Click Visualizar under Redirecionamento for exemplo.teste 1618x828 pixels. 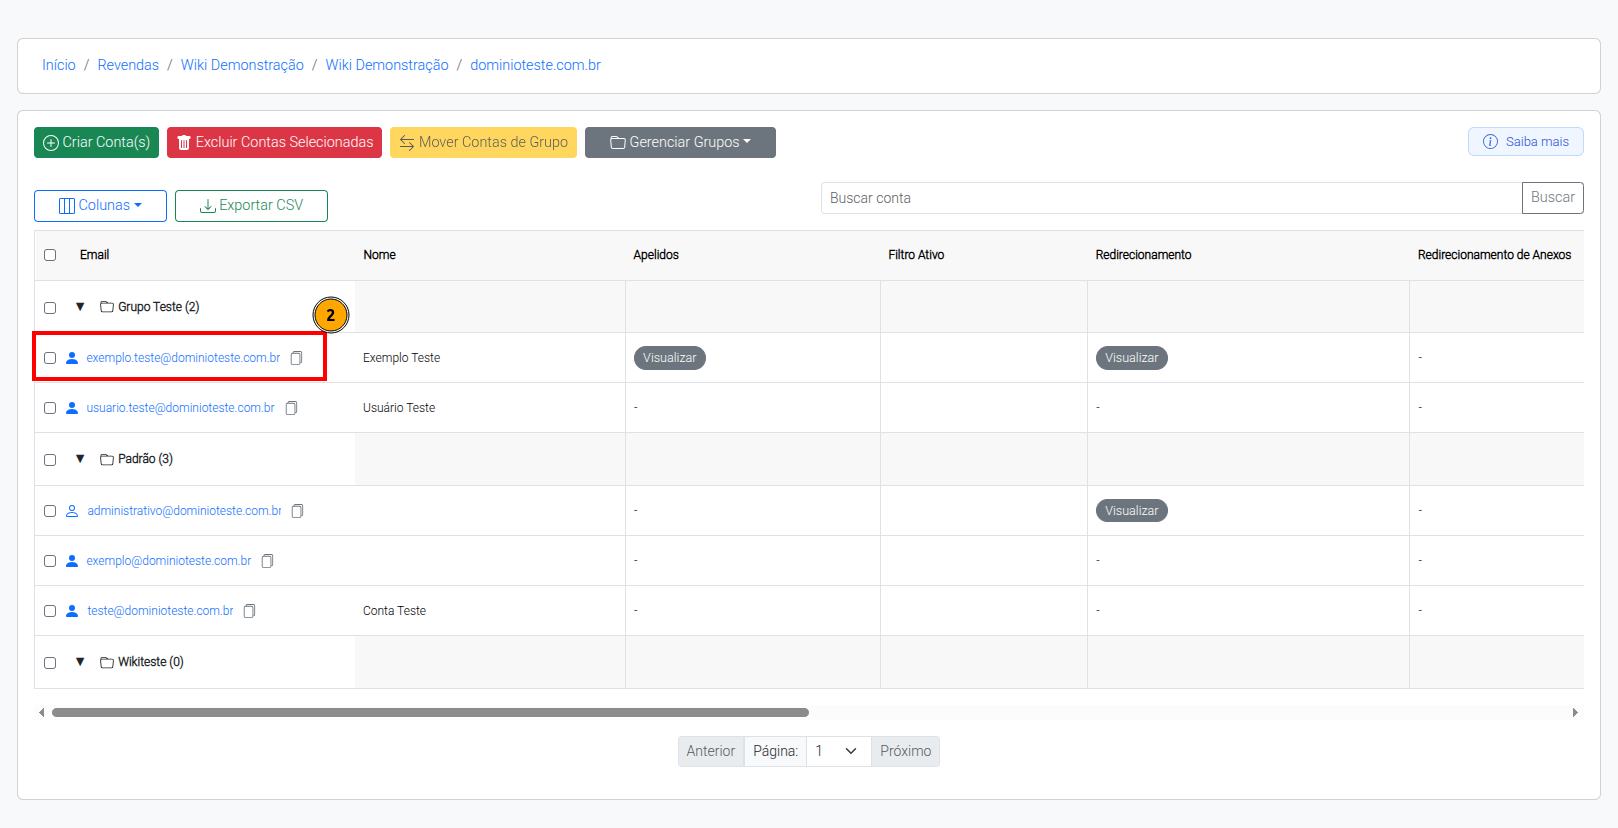(x=1131, y=358)
